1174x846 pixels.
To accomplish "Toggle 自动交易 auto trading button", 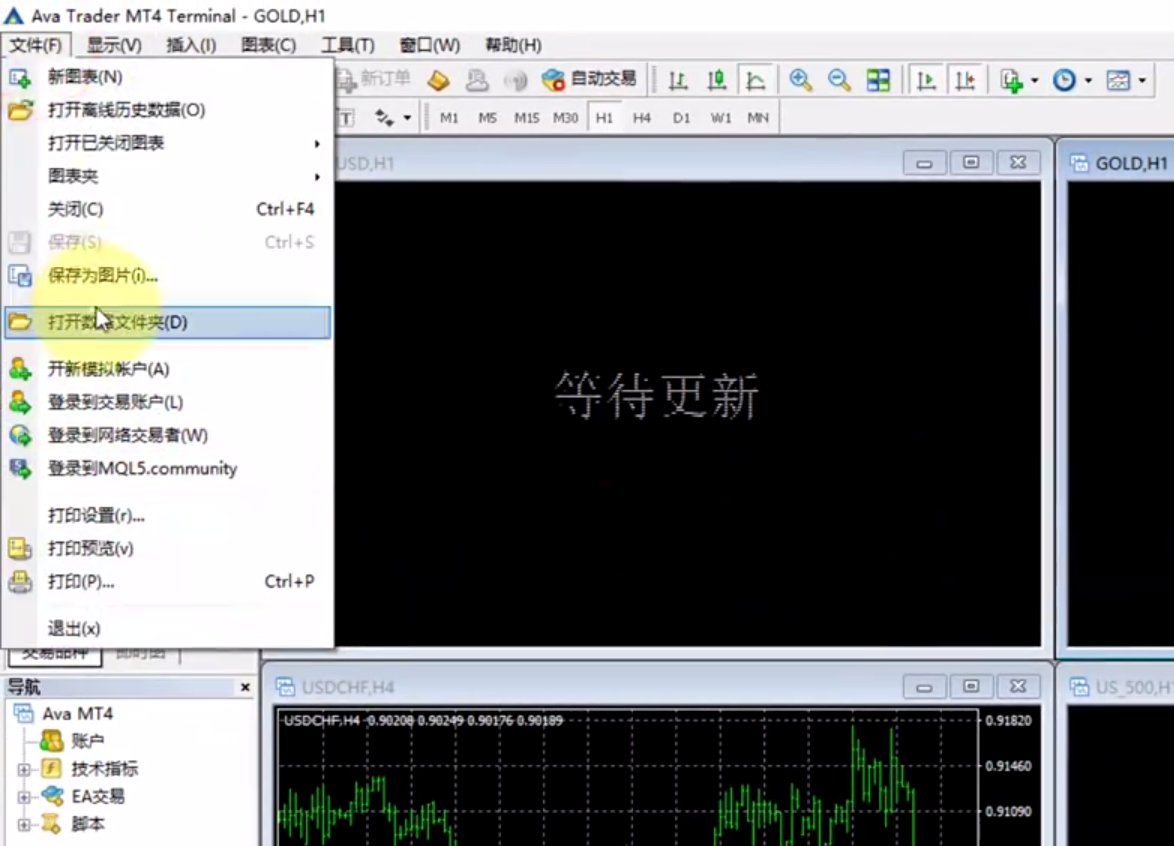I will (589, 79).
